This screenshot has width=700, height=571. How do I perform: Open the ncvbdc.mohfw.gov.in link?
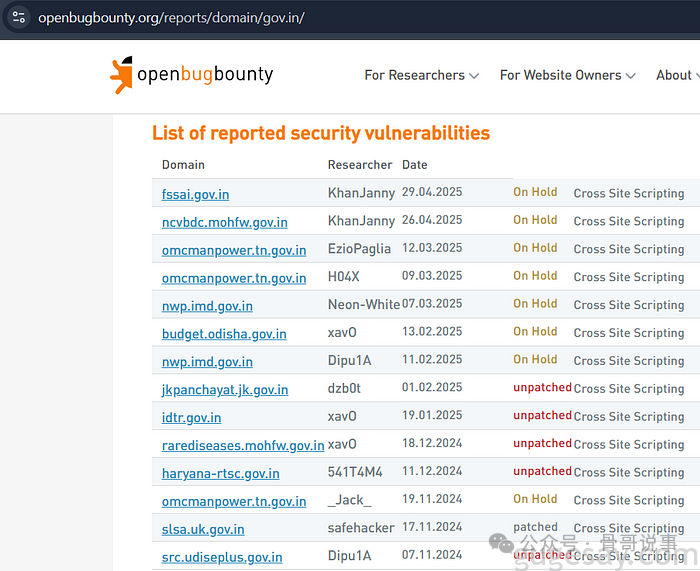tap(225, 222)
